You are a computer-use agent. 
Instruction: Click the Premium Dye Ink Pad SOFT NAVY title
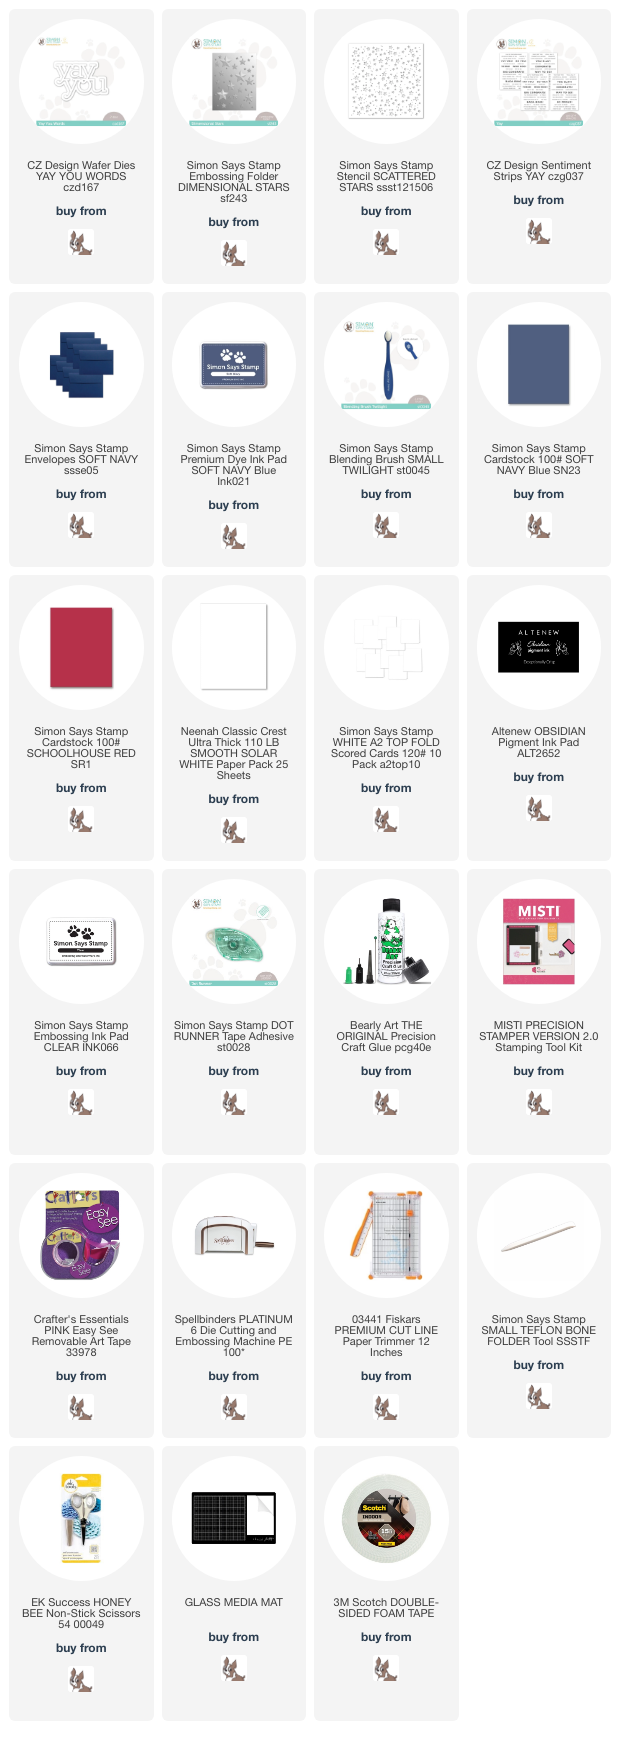click(x=234, y=465)
